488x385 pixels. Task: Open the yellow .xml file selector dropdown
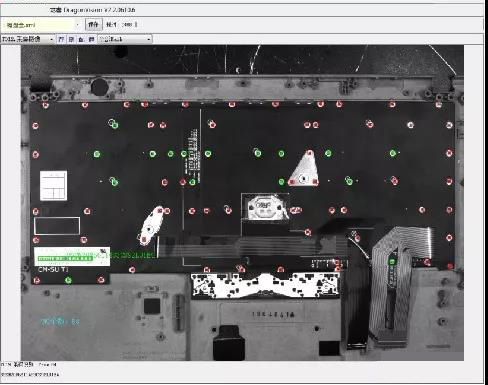coord(42,25)
